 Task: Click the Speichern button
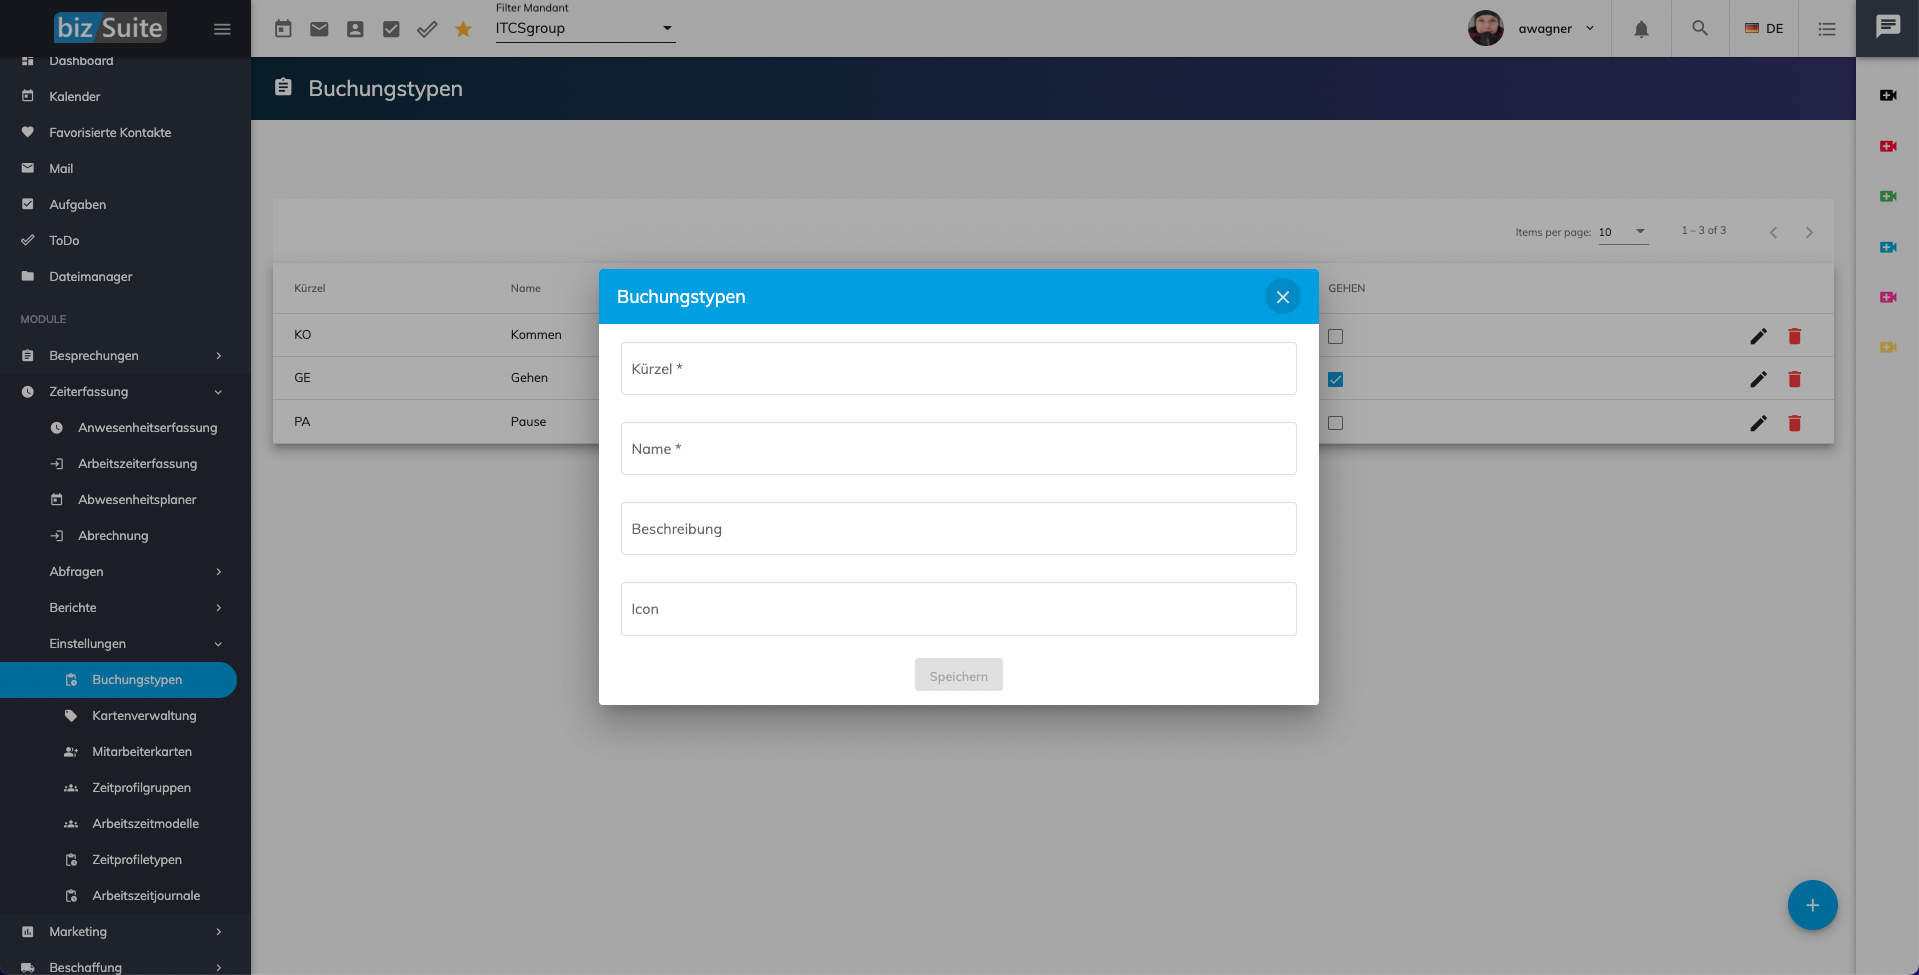pyautogui.click(x=958, y=676)
